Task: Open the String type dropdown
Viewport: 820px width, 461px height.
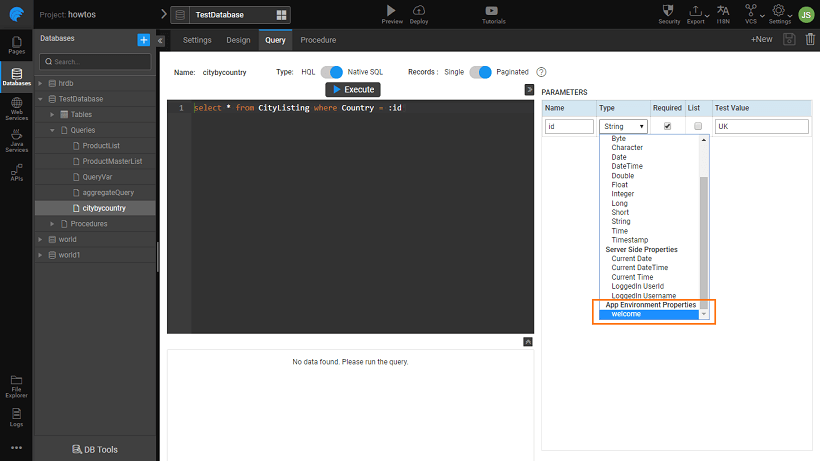Action: pos(623,127)
